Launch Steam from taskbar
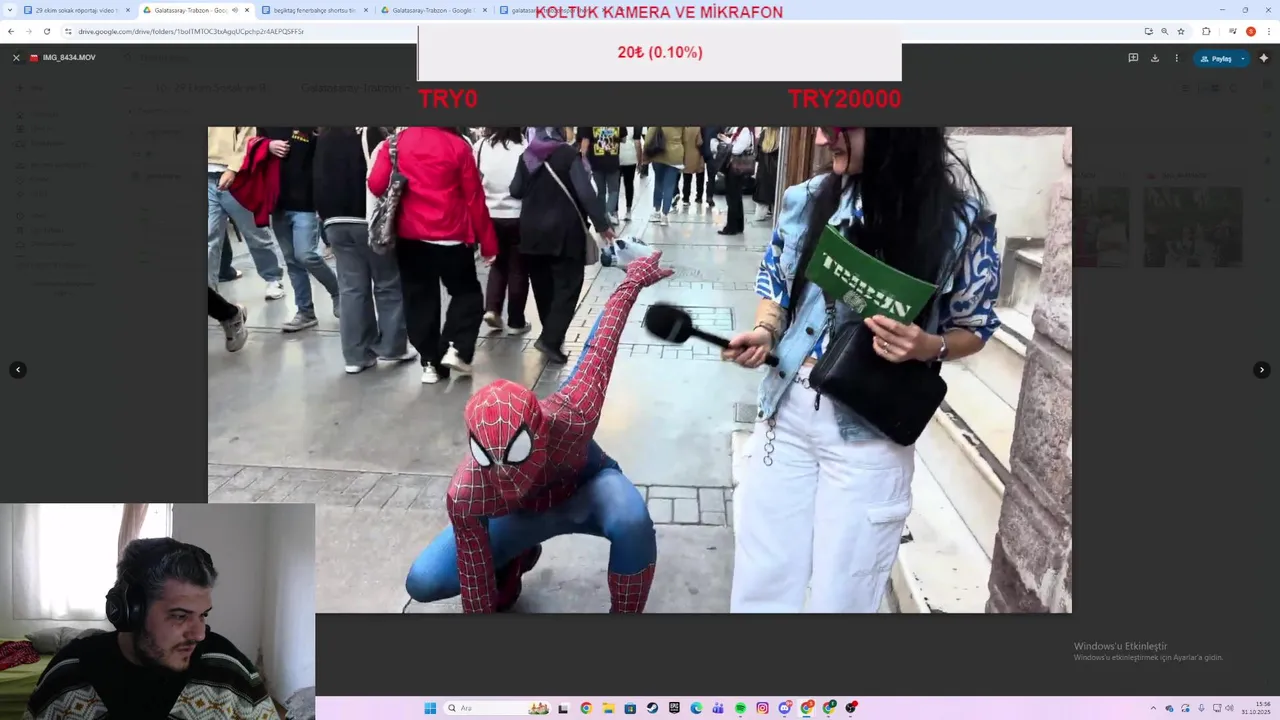This screenshot has height=720, width=1280. [x=652, y=708]
